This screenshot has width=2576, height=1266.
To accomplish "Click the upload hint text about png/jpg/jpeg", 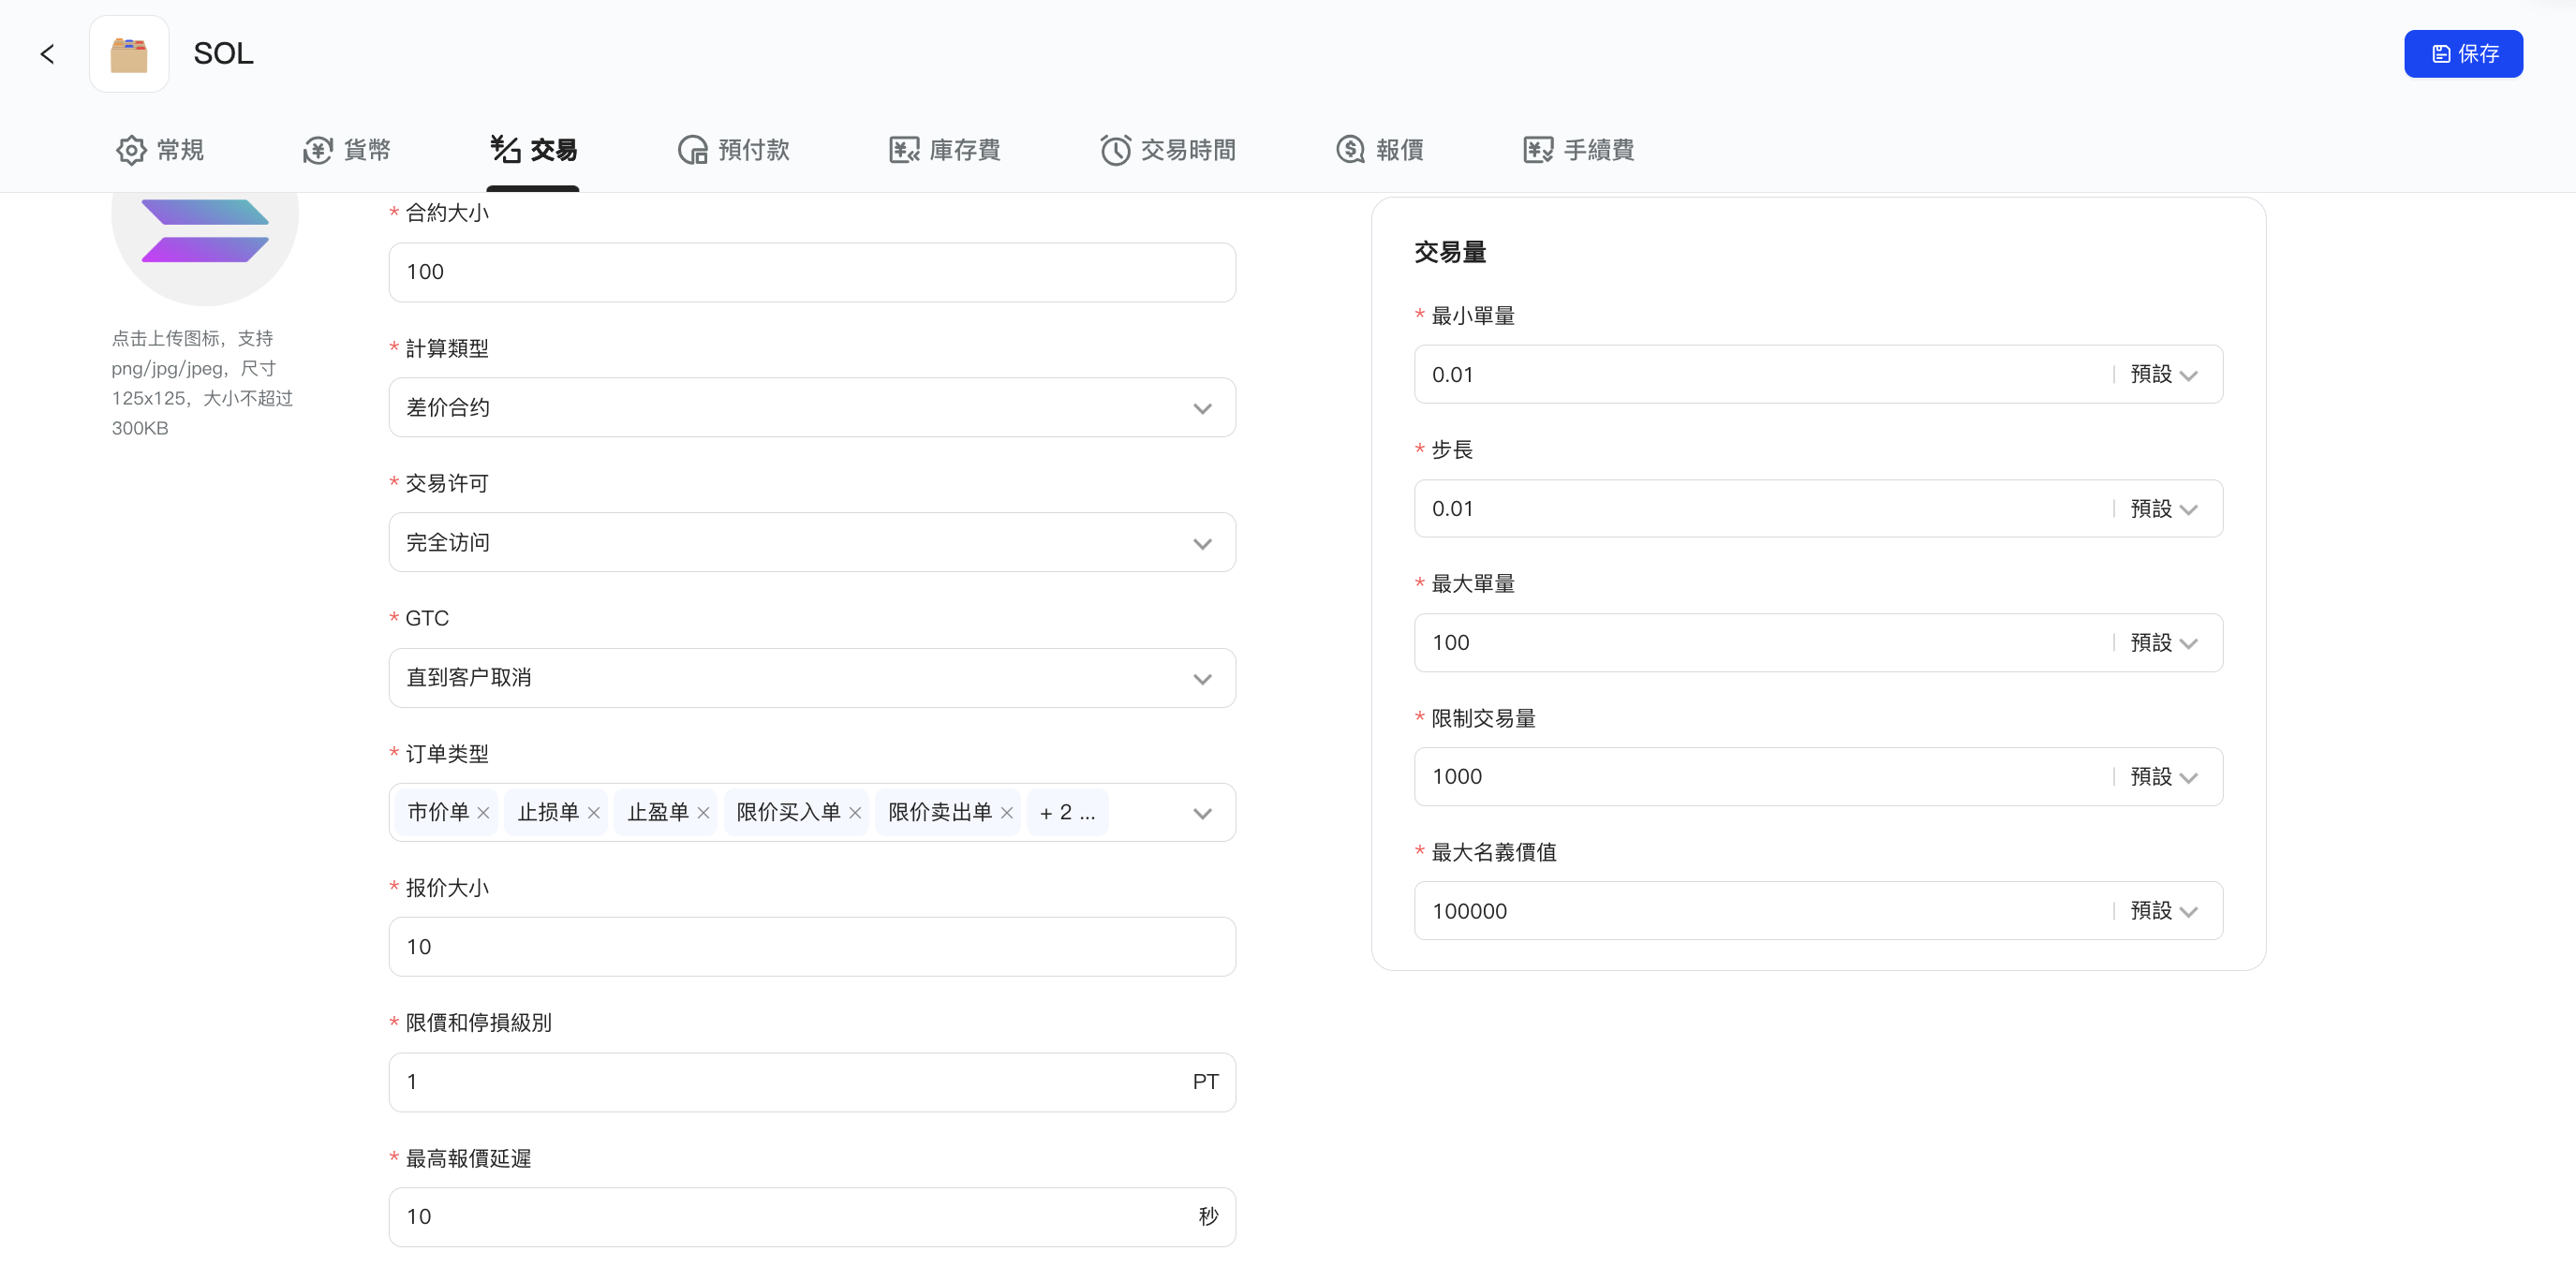I will pyautogui.click(x=202, y=383).
